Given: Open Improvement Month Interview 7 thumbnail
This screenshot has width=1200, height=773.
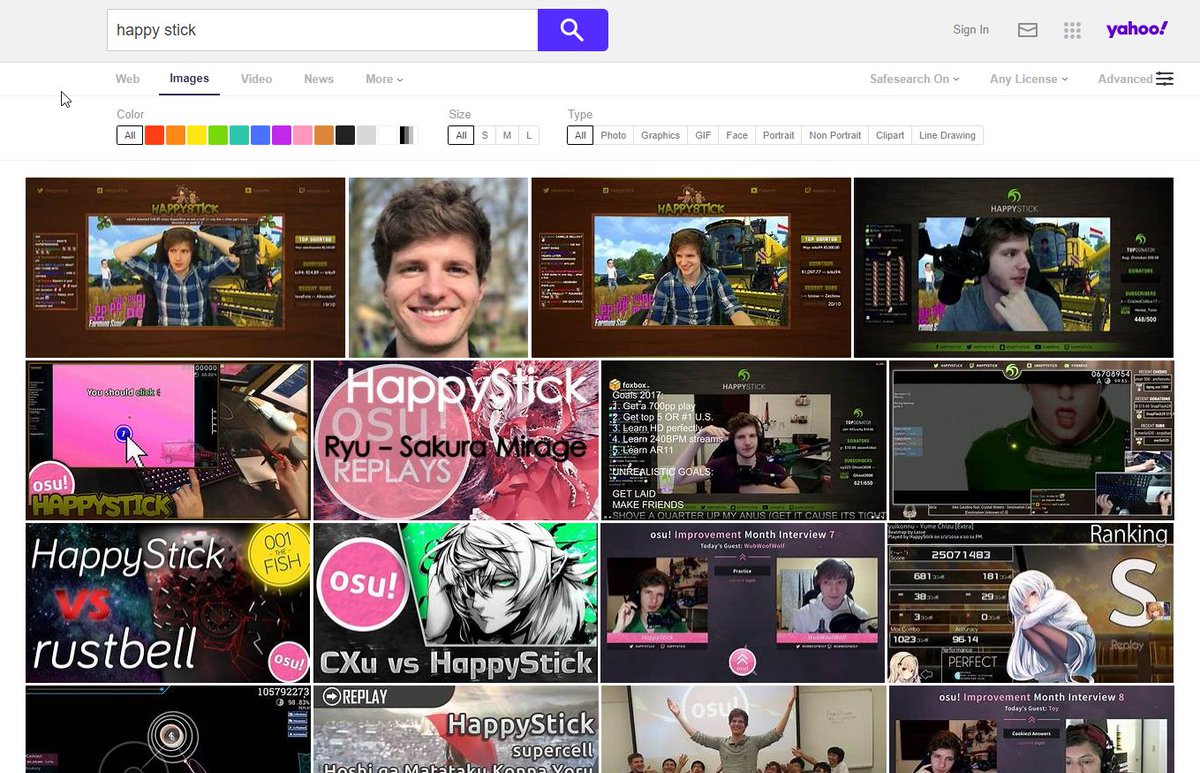Looking at the screenshot, I should [x=743, y=603].
